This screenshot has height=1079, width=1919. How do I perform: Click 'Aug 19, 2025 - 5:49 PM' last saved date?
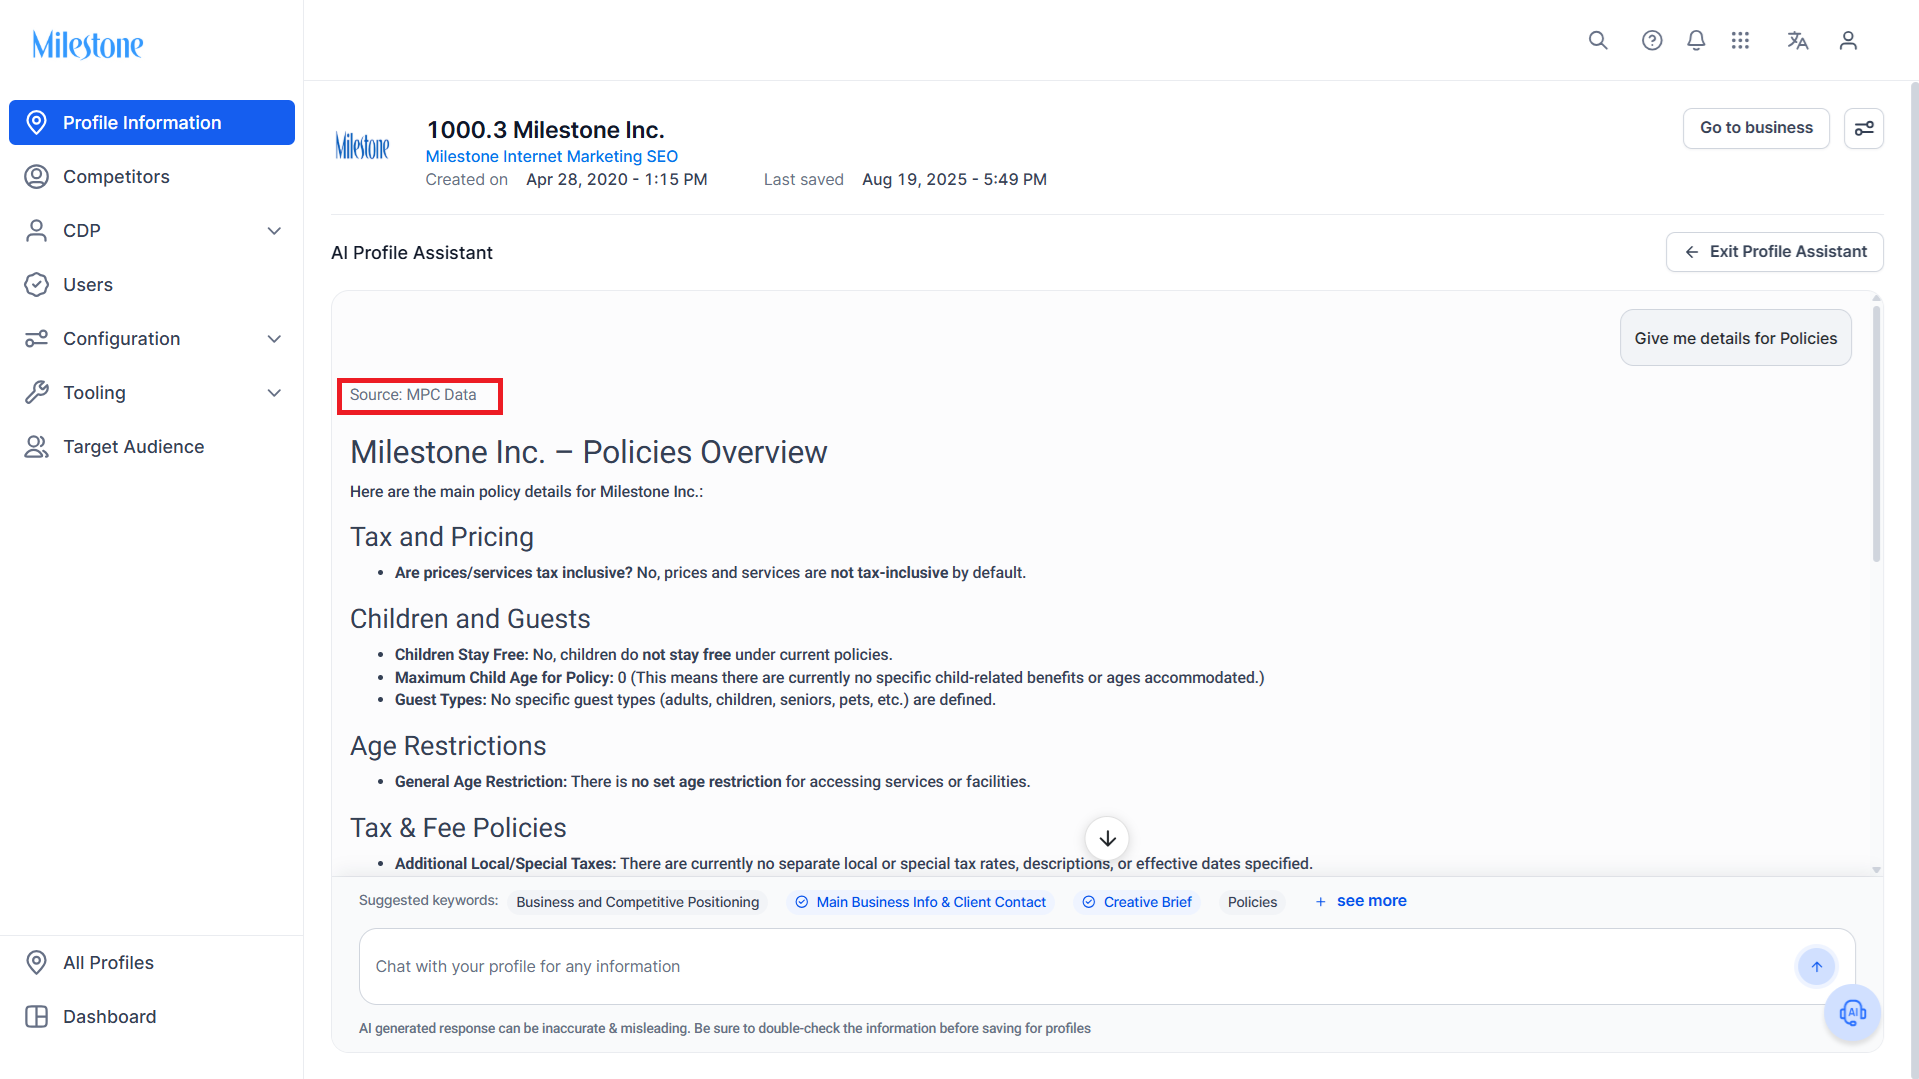(x=954, y=180)
